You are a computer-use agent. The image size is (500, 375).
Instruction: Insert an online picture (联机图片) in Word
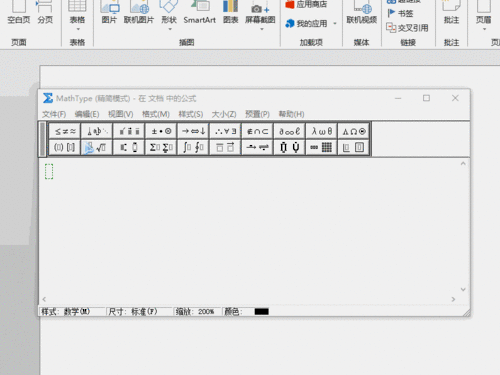coord(139,13)
